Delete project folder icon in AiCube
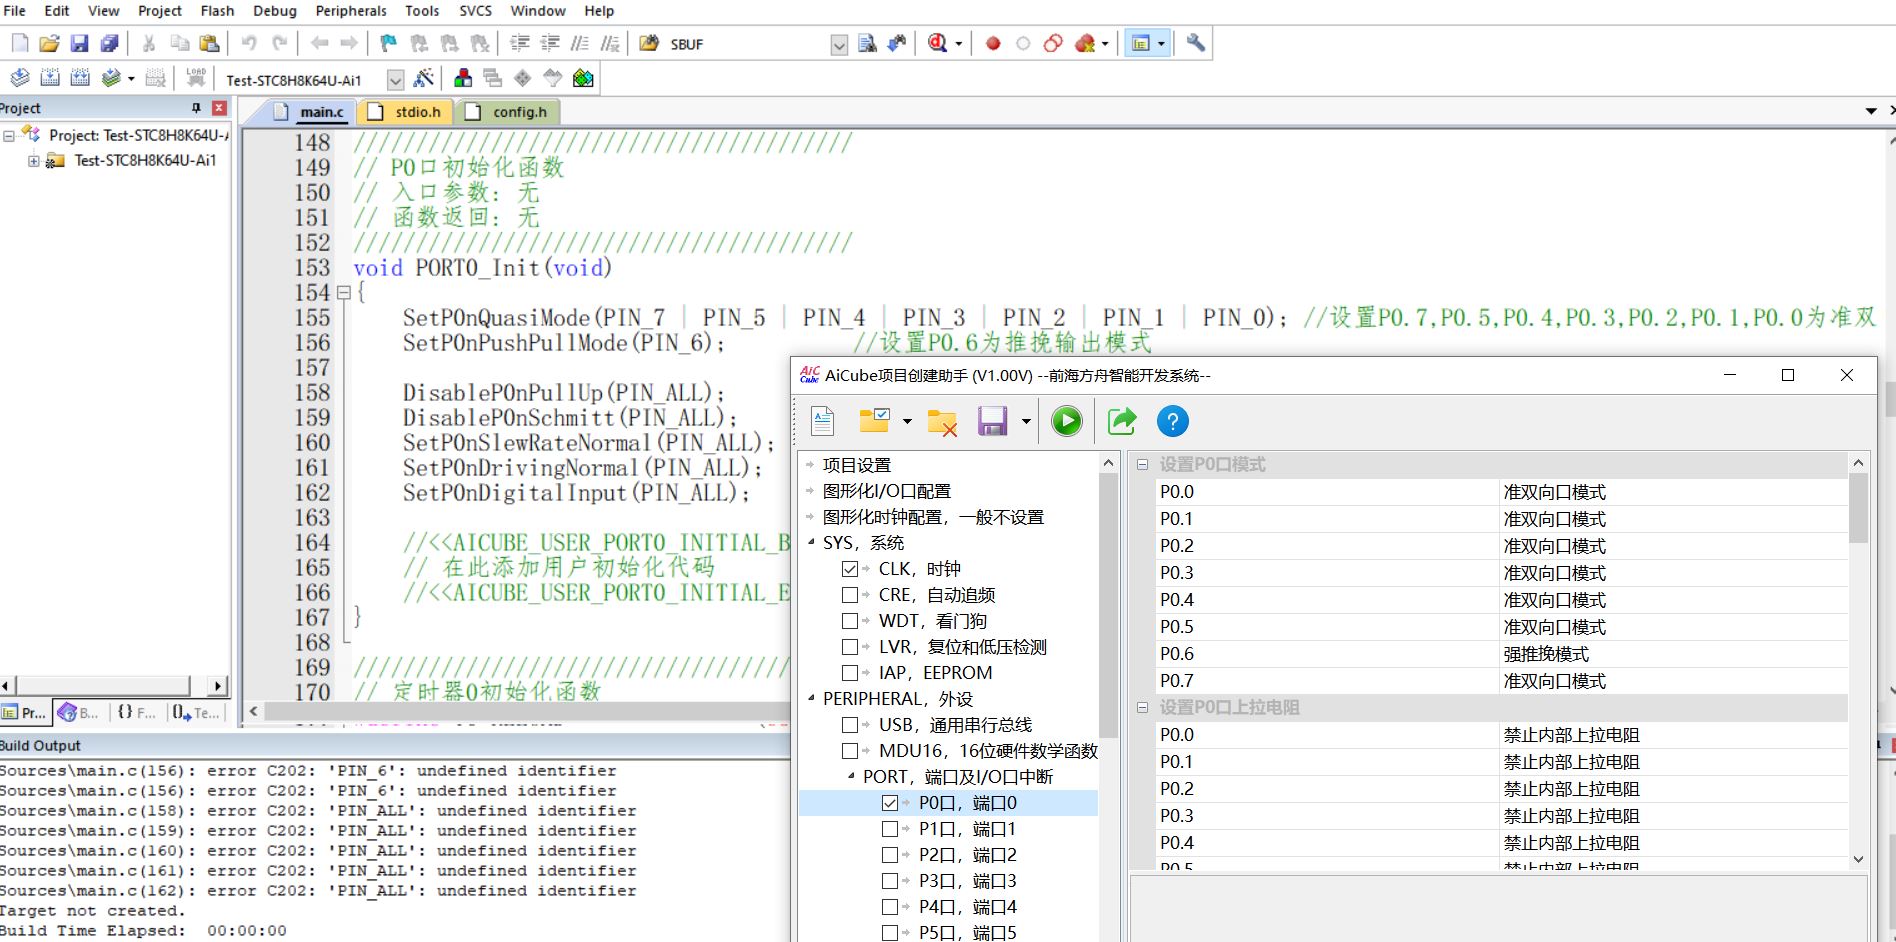 point(942,421)
